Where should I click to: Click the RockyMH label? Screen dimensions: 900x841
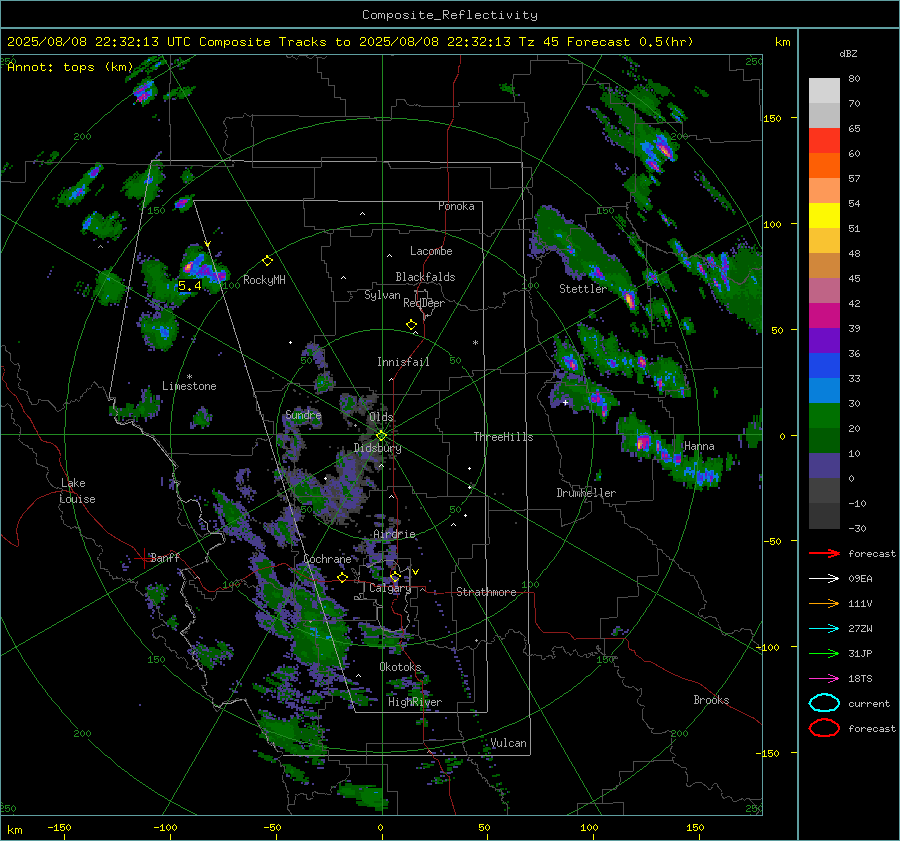[x=264, y=280]
